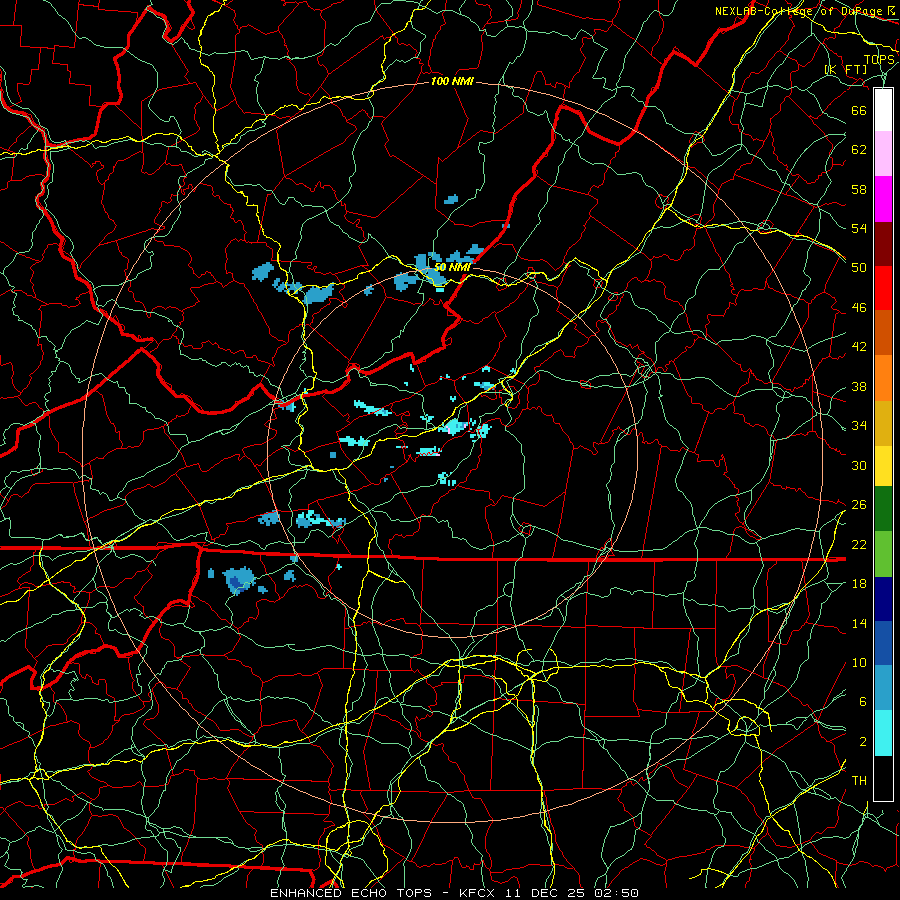
Task: Click the "6" legend value
Action: click(863, 701)
